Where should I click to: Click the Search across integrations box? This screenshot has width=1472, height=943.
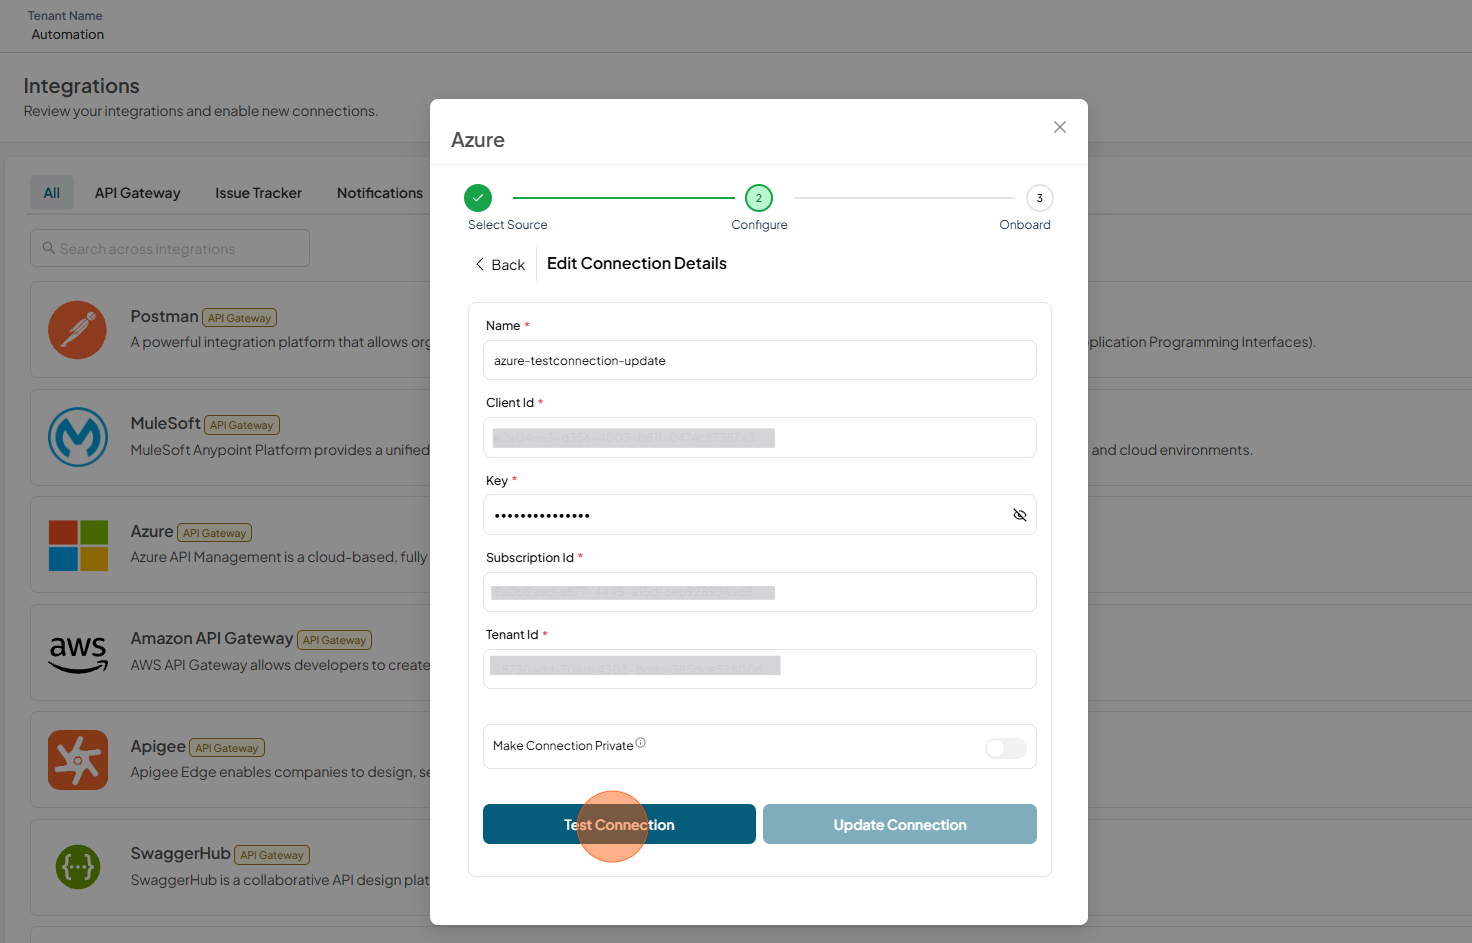[x=170, y=248]
